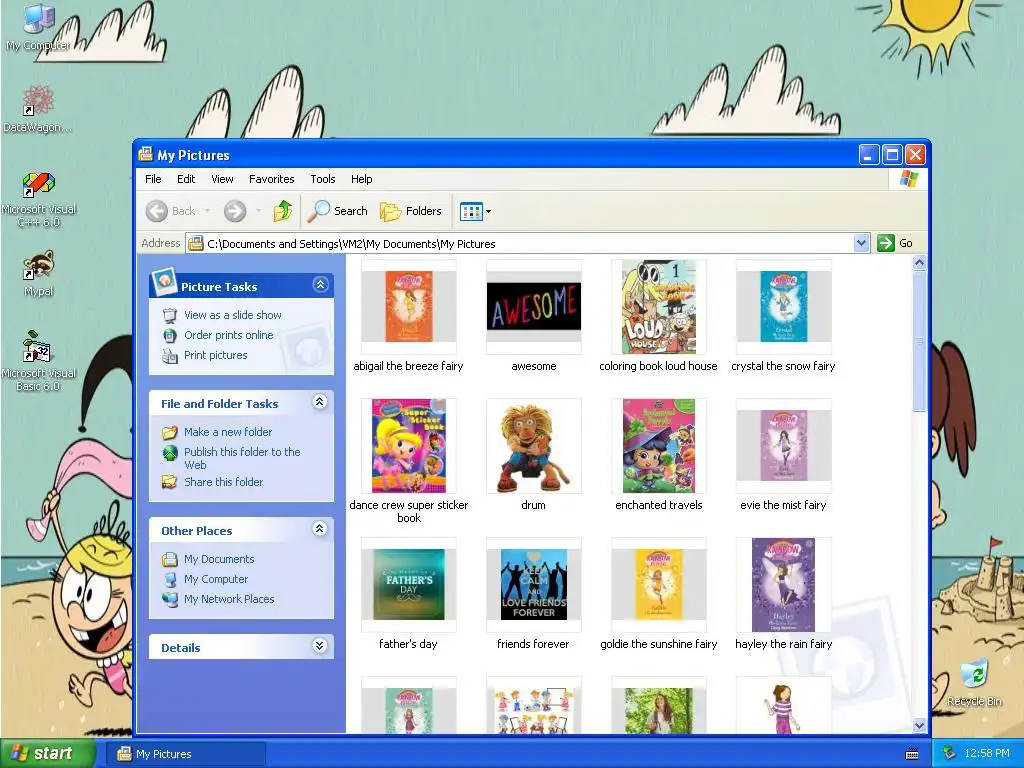Click My Pictures taskbar button
Image resolution: width=1024 pixels, height=768 pixels.
185,754
